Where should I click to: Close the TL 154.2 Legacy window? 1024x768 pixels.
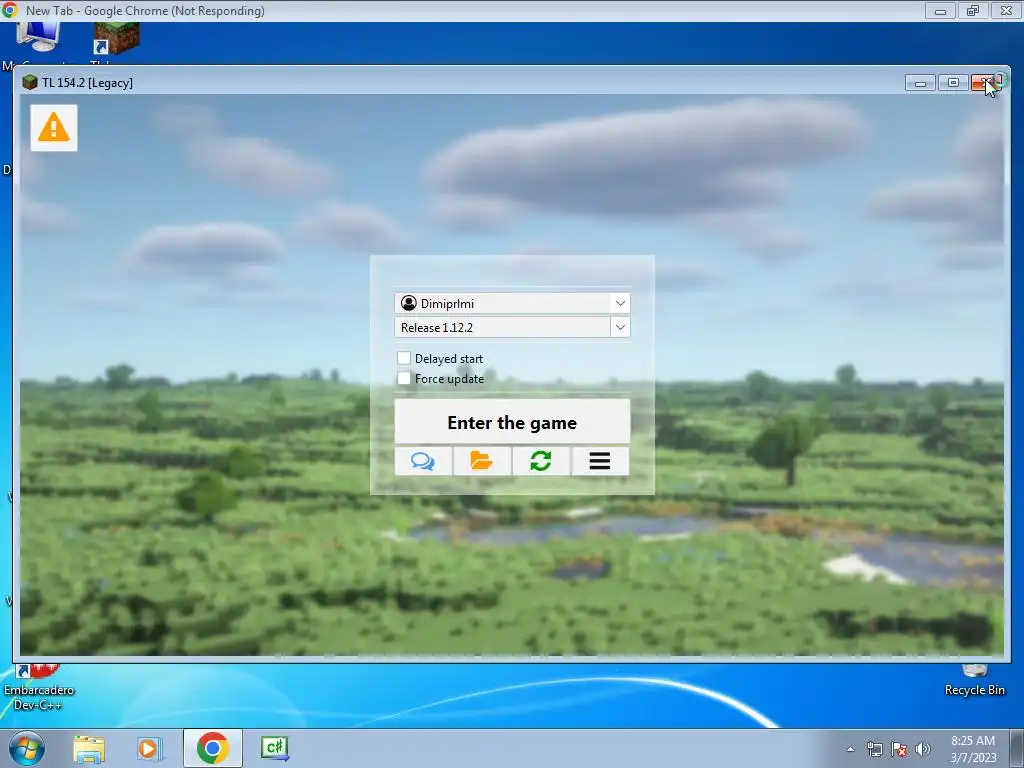(x=986, y=83)
